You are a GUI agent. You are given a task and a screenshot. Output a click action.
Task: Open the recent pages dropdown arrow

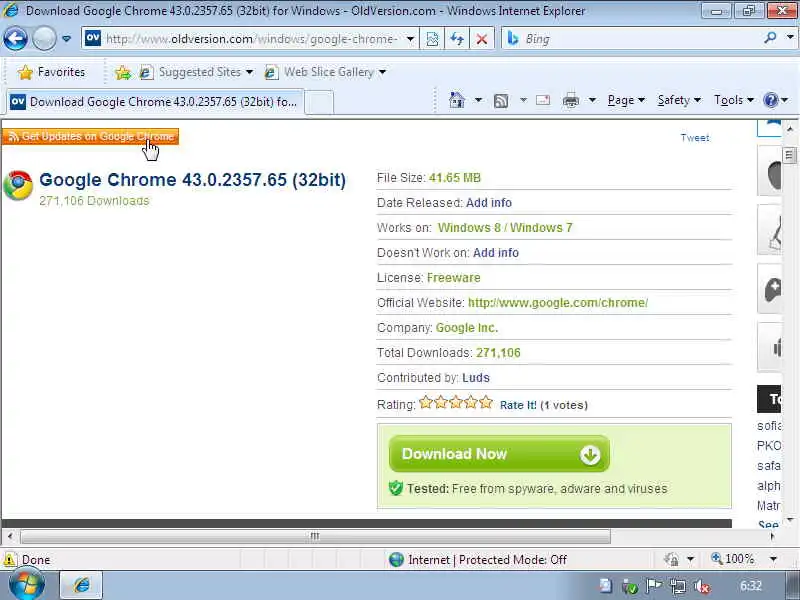pyautogui.click(x=66, y=39)
